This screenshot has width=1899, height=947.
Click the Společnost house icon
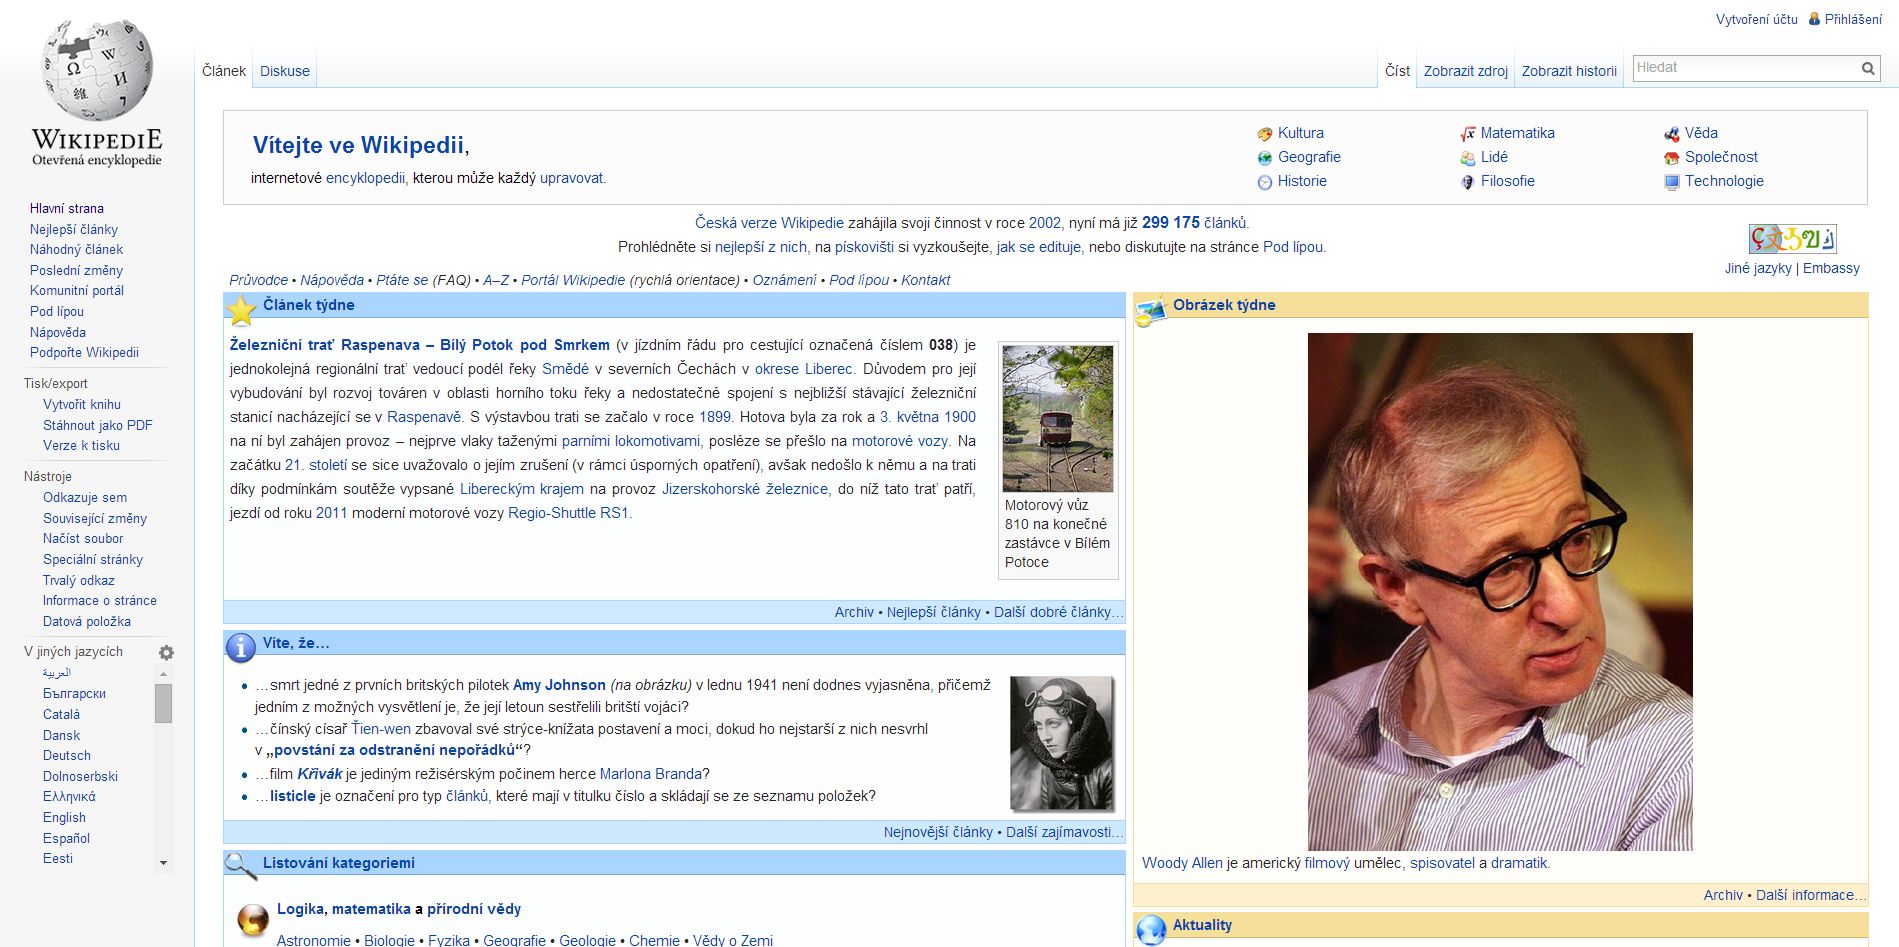(x=1672, y=158)
